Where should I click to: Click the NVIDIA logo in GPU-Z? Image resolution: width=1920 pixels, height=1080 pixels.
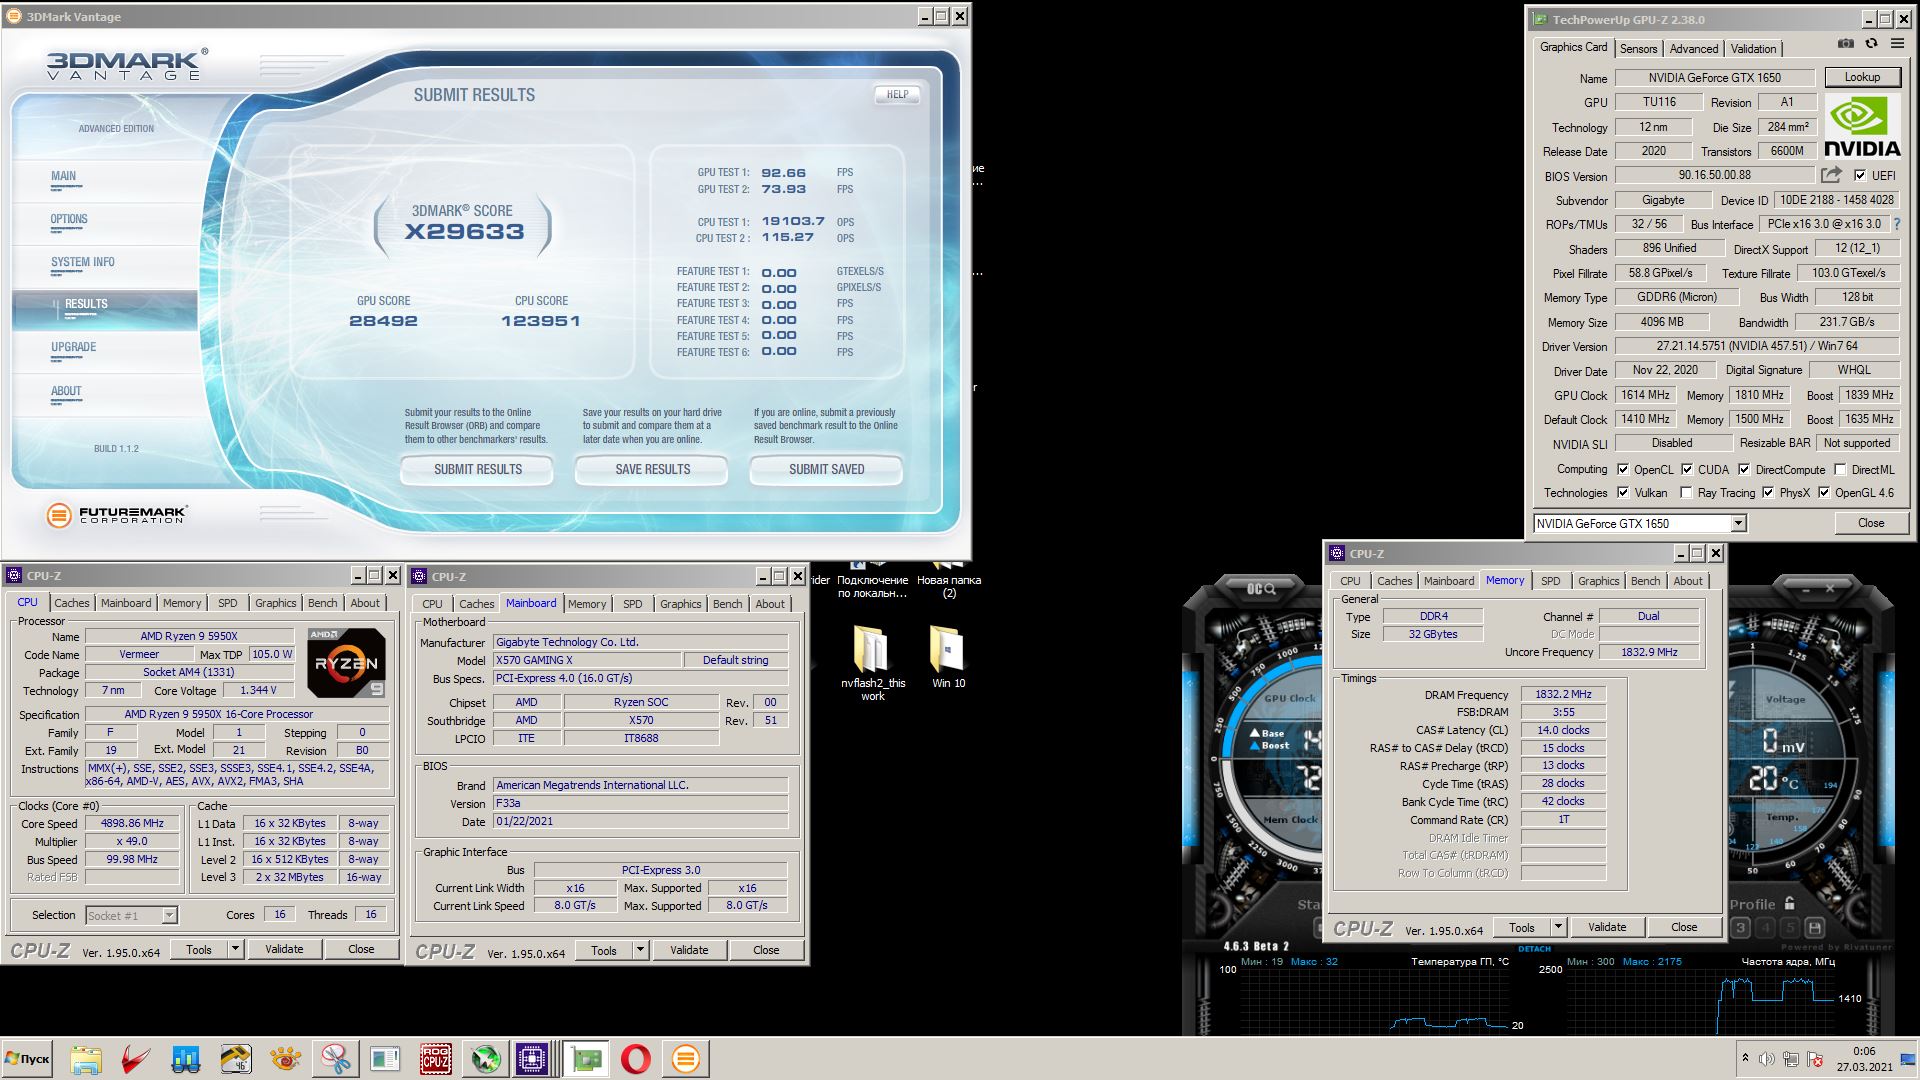point(1862,127)
